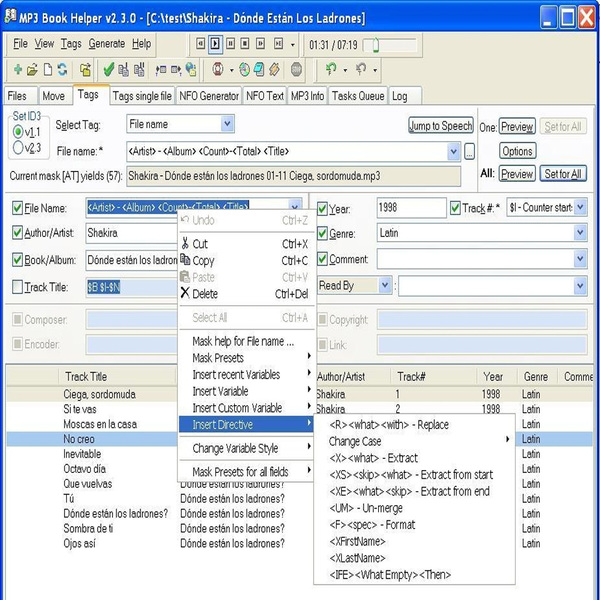Image resolution: width=600 pixels, height=600 pixels.
Task: Click the ellipsis button beside File name
Action: [x=470, y=152]
